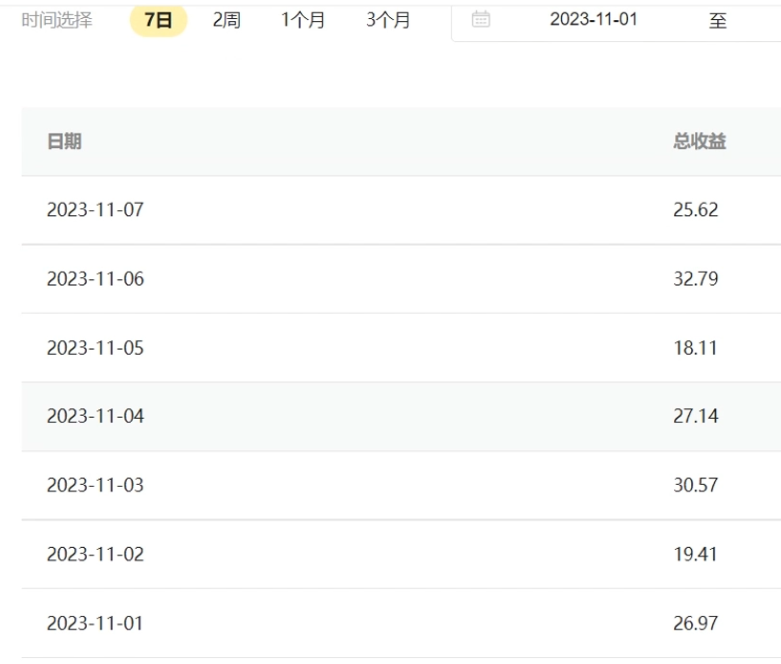Select the 7日 time range
The height and width of the screenshot is (664, 781).
click(158, 20)
